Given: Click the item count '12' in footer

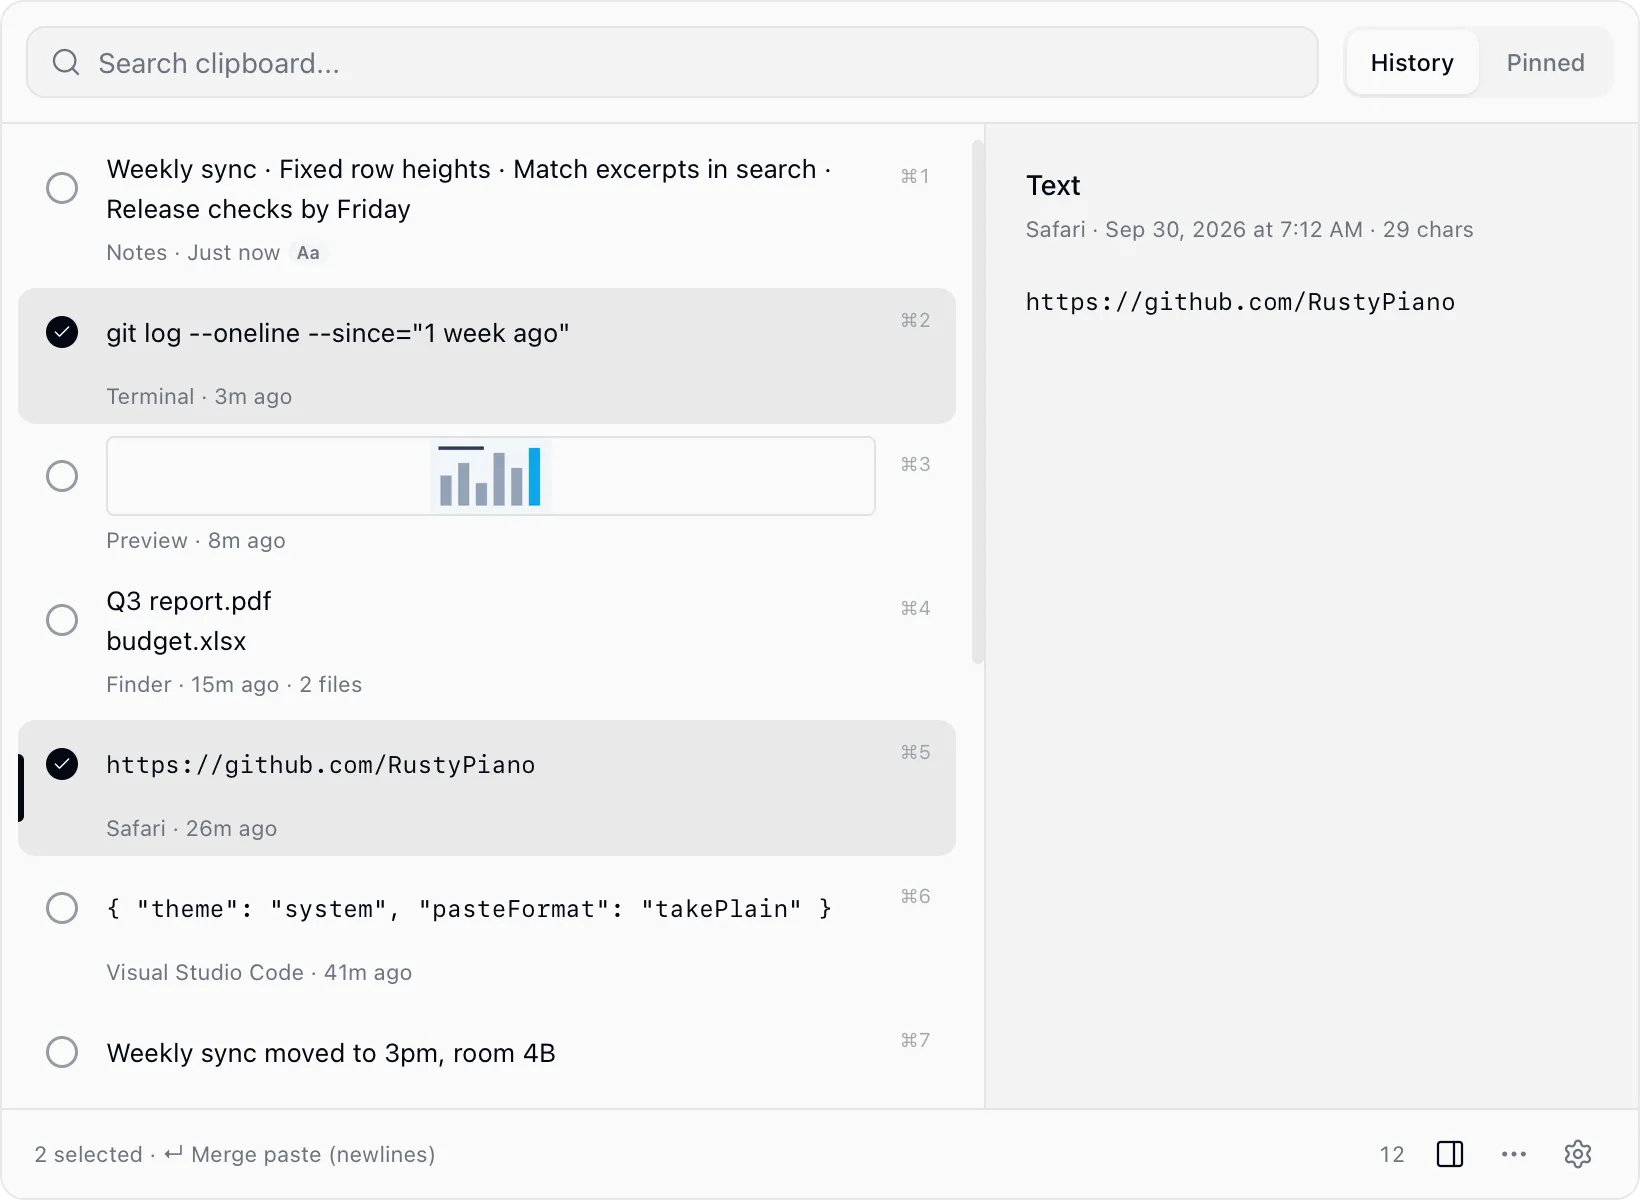Looking at the screenshot, I should tap(1392, 1154).
